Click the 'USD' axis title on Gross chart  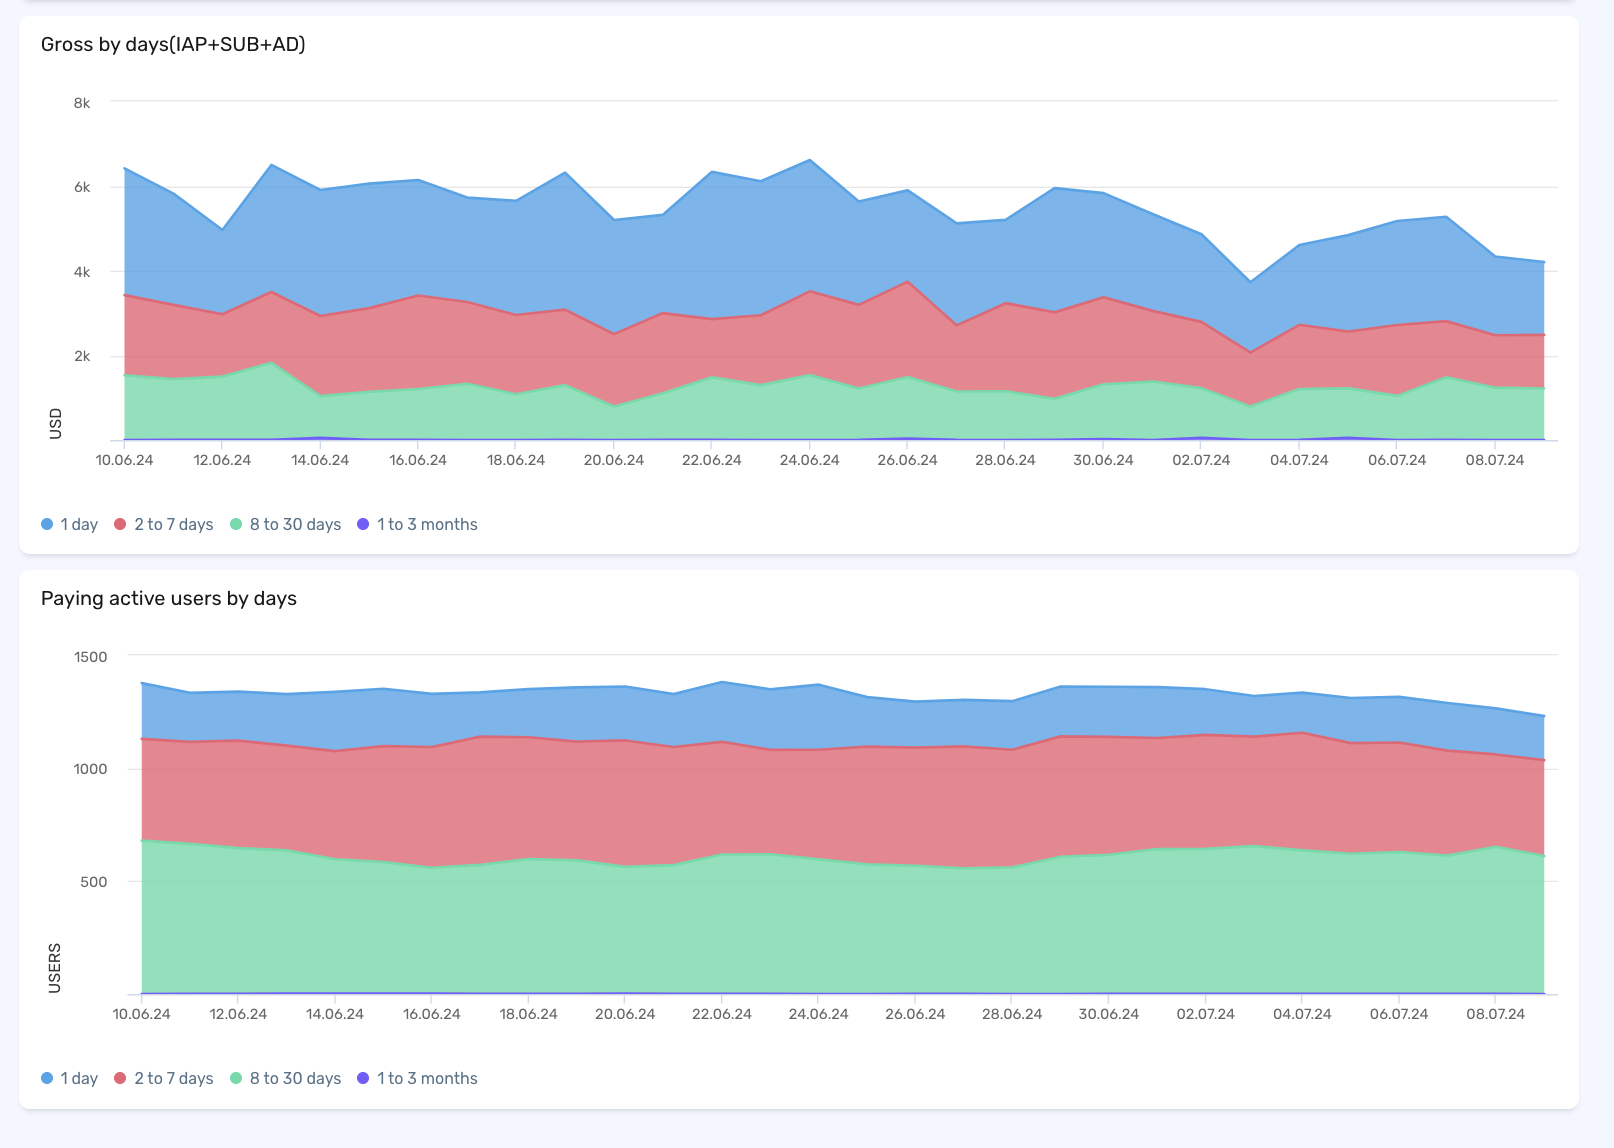(x=56, y=423)
